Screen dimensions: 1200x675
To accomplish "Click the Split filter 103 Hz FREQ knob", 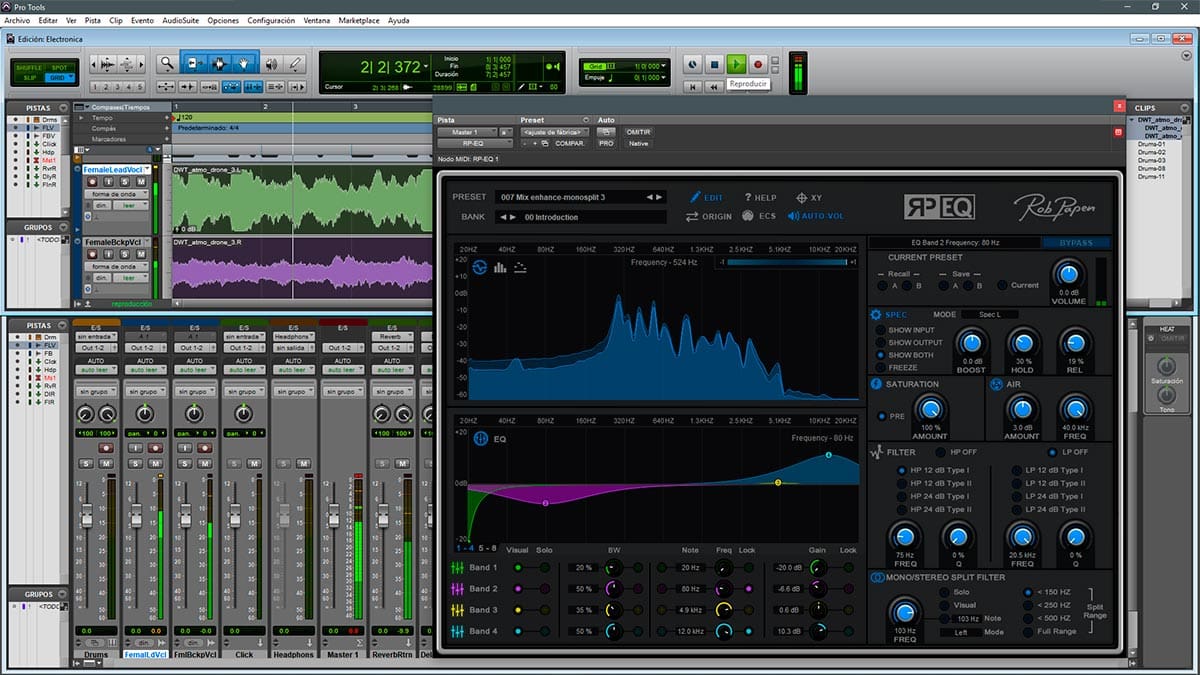I will tap(904, 611).
